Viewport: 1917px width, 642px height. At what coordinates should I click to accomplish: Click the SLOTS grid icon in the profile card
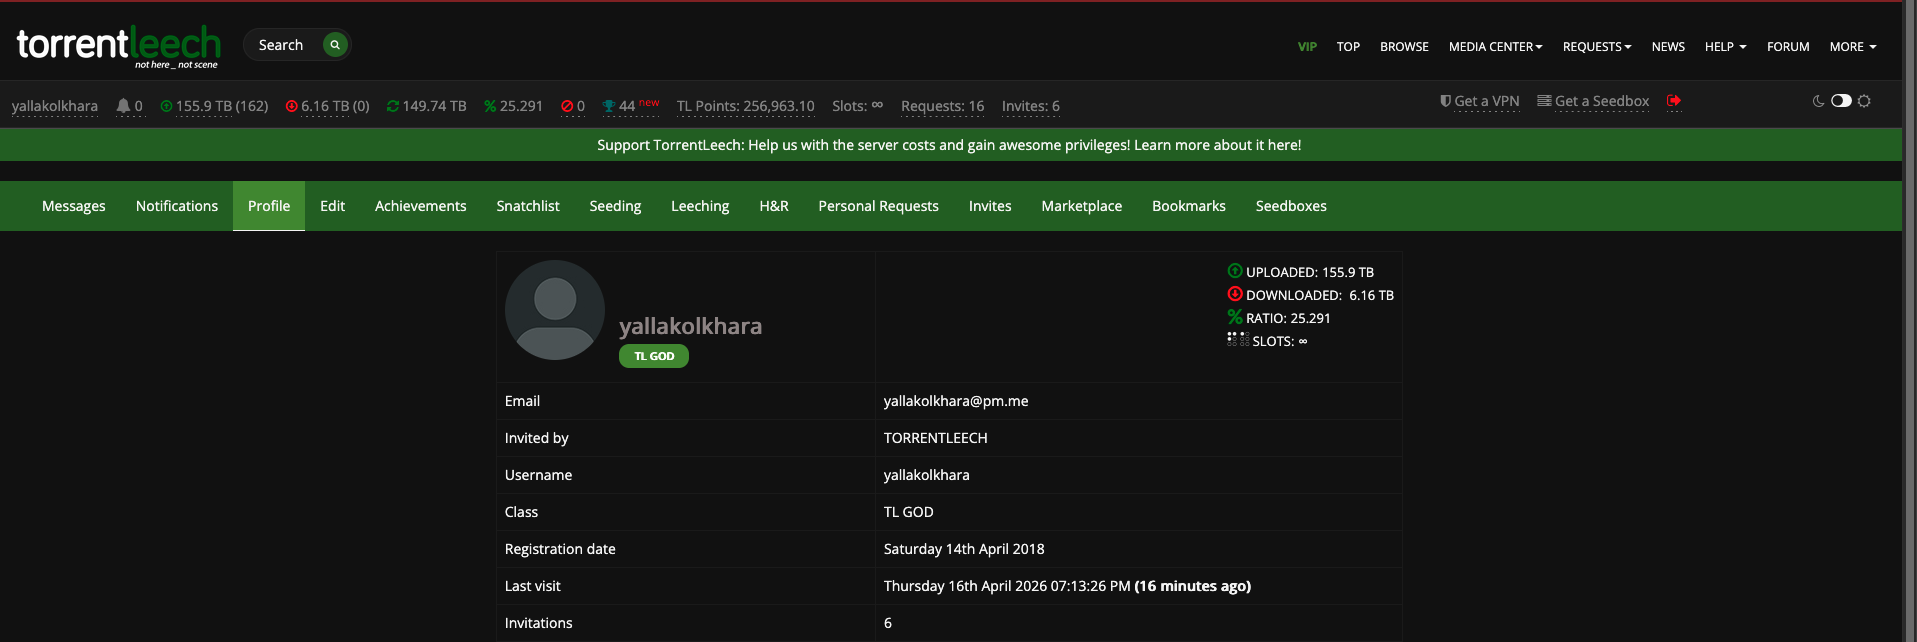pyautogui.click(x=1238, y=339)
